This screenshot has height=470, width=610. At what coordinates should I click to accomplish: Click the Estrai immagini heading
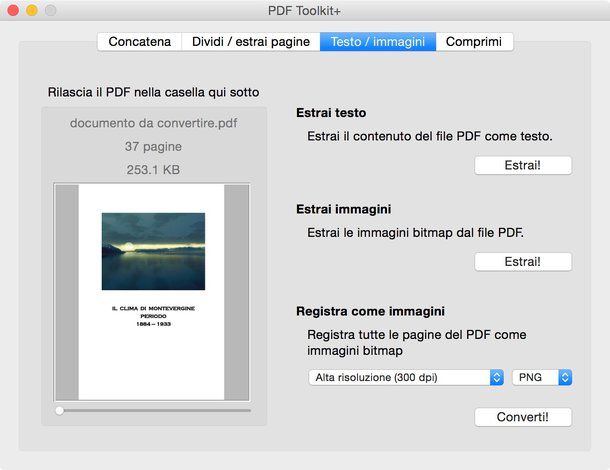click(344, 209)
